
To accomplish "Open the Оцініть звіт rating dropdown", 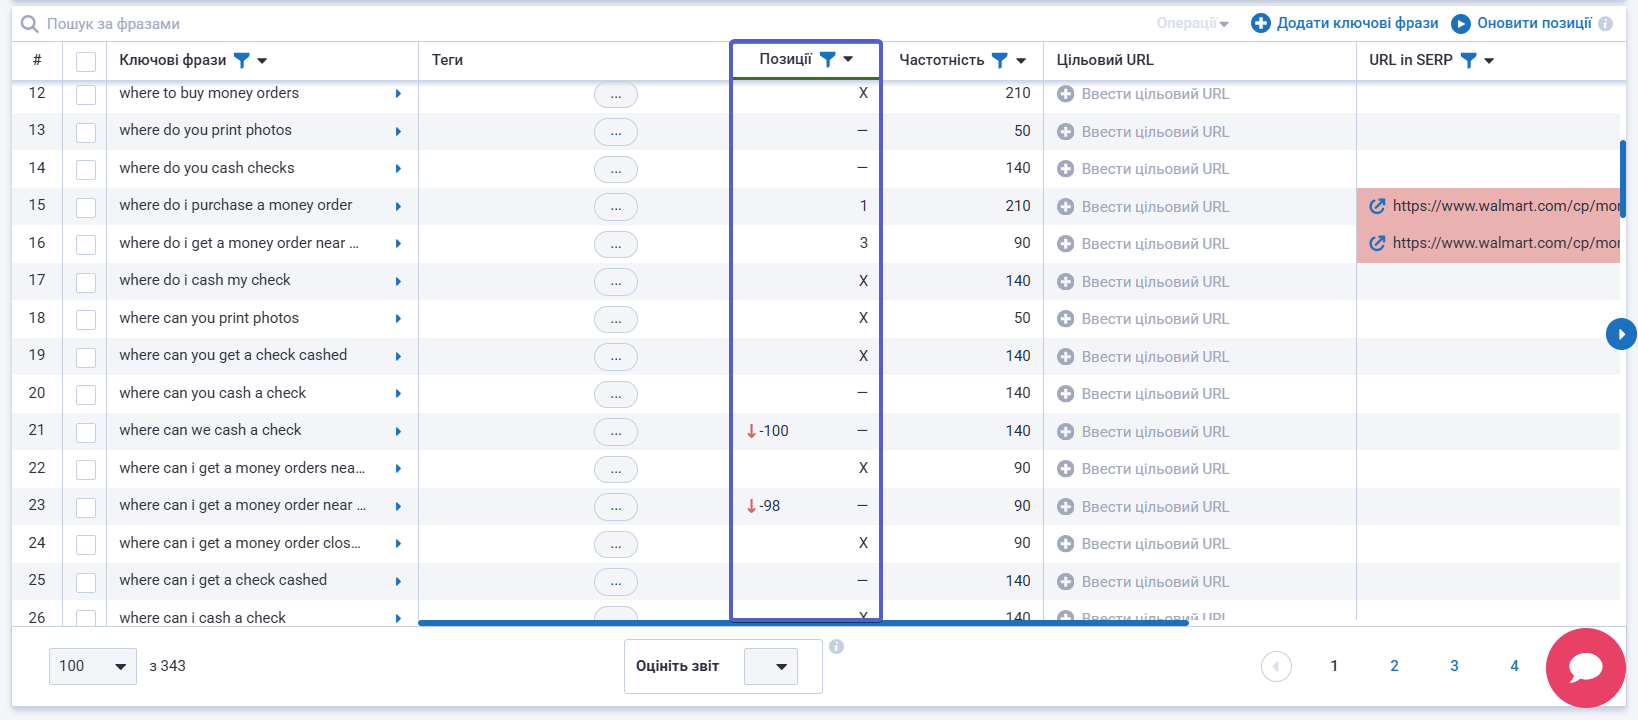I will [x=771, y=666].
